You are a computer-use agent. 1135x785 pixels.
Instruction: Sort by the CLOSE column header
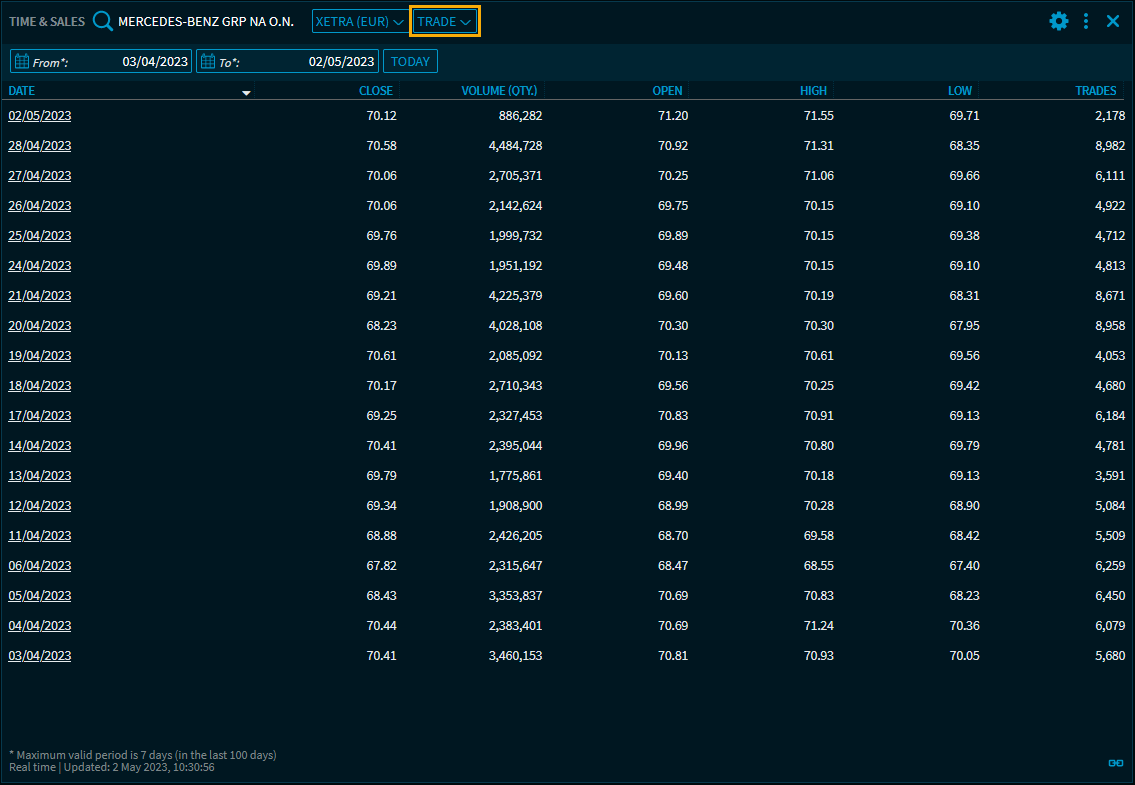coord(376,91)
